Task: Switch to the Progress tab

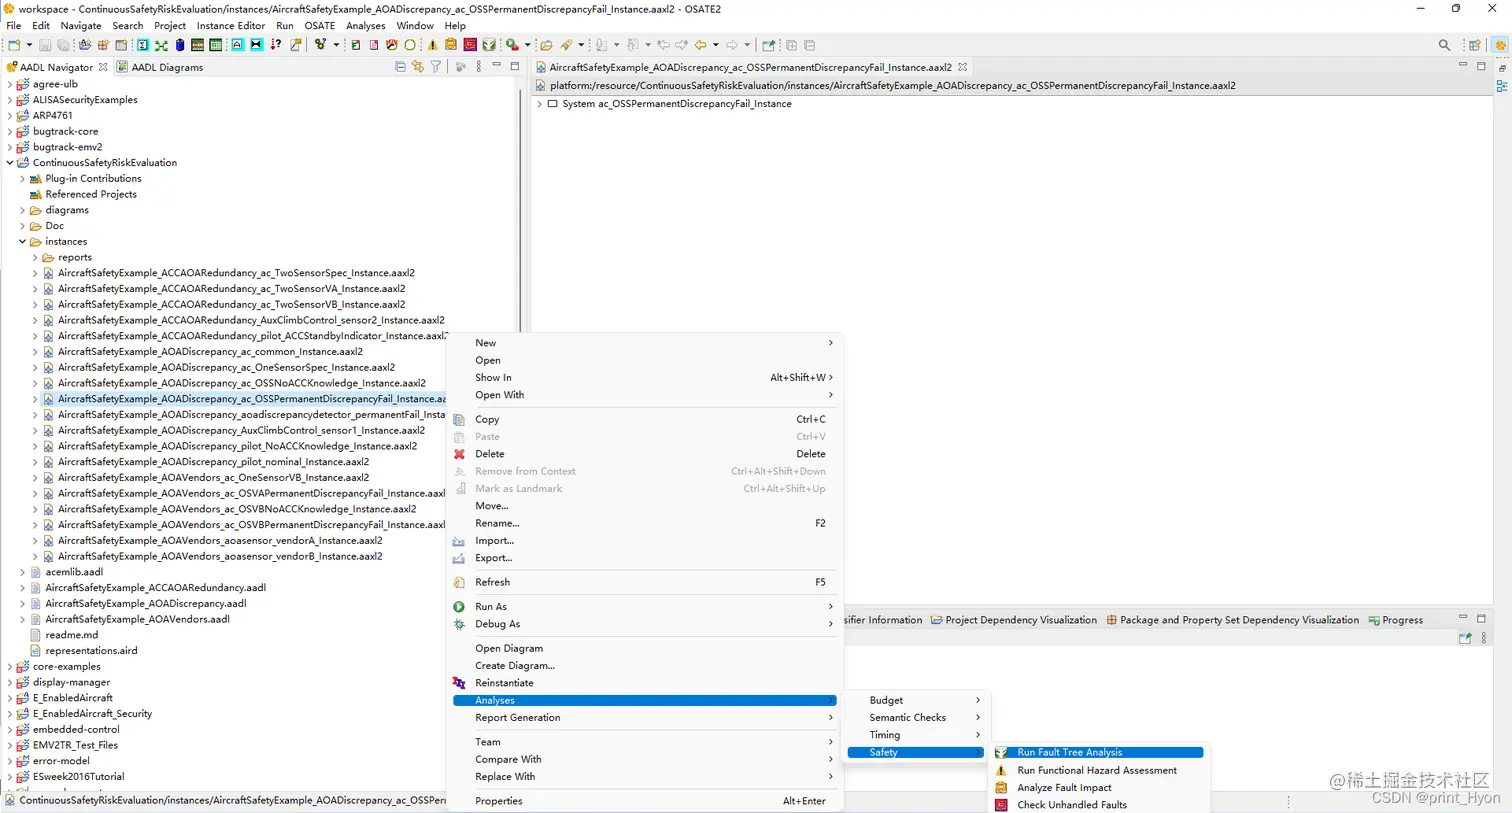Action: 1396,620
